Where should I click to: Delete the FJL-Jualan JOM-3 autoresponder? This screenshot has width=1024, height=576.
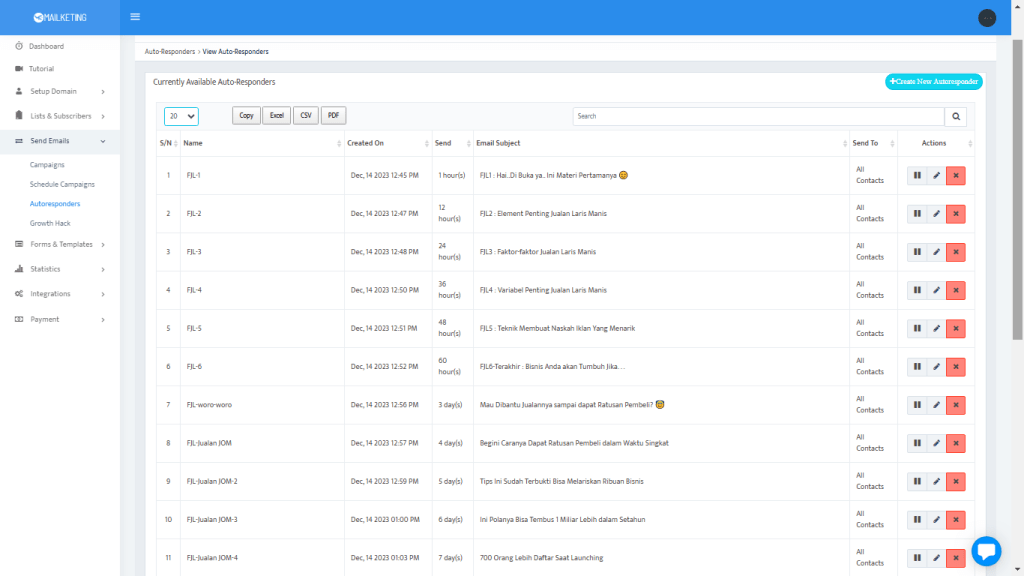(955, 520)
